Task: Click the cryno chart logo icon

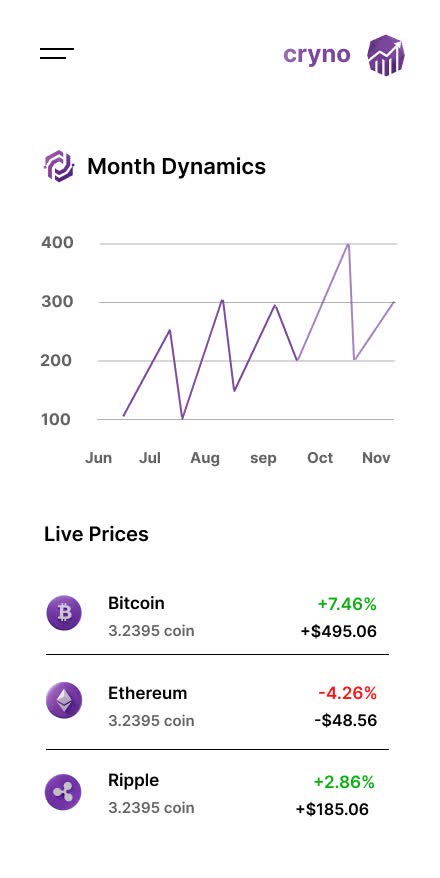Action: point(386,54)
